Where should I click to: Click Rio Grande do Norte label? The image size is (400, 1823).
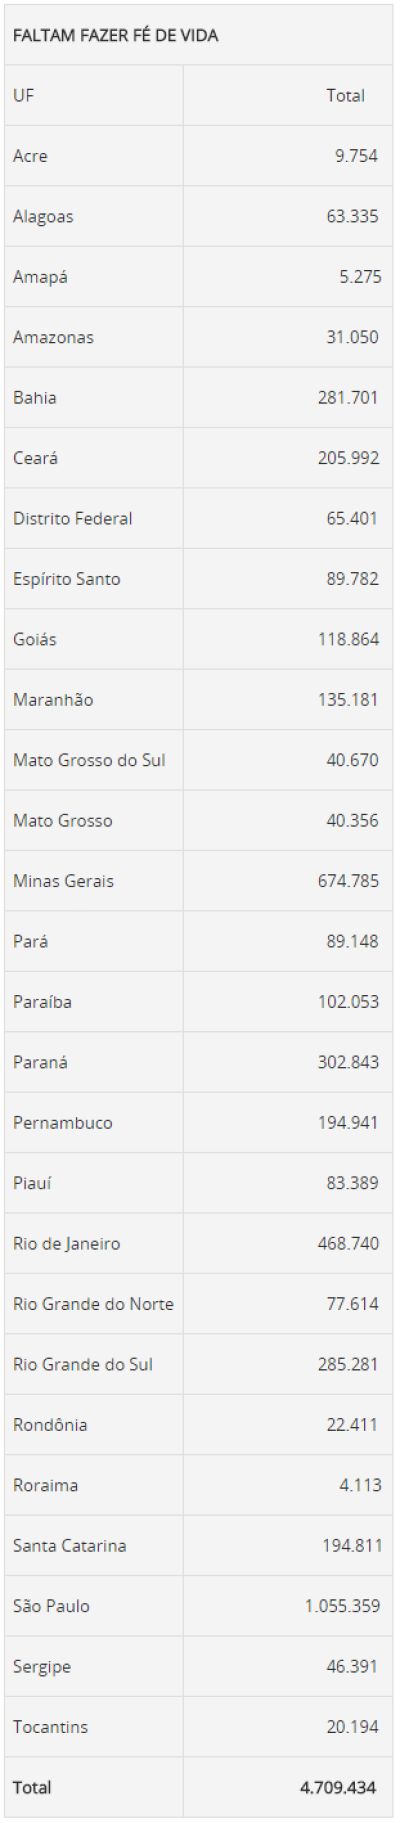[x=93, y=1304]
